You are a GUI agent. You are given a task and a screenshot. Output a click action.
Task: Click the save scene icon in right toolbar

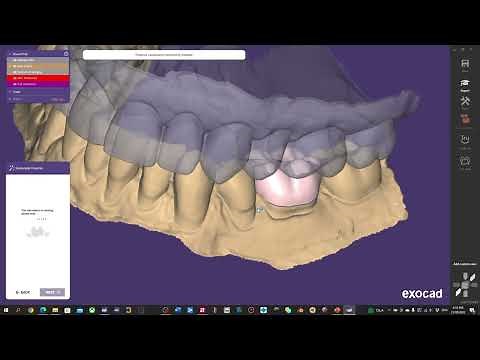465,63
